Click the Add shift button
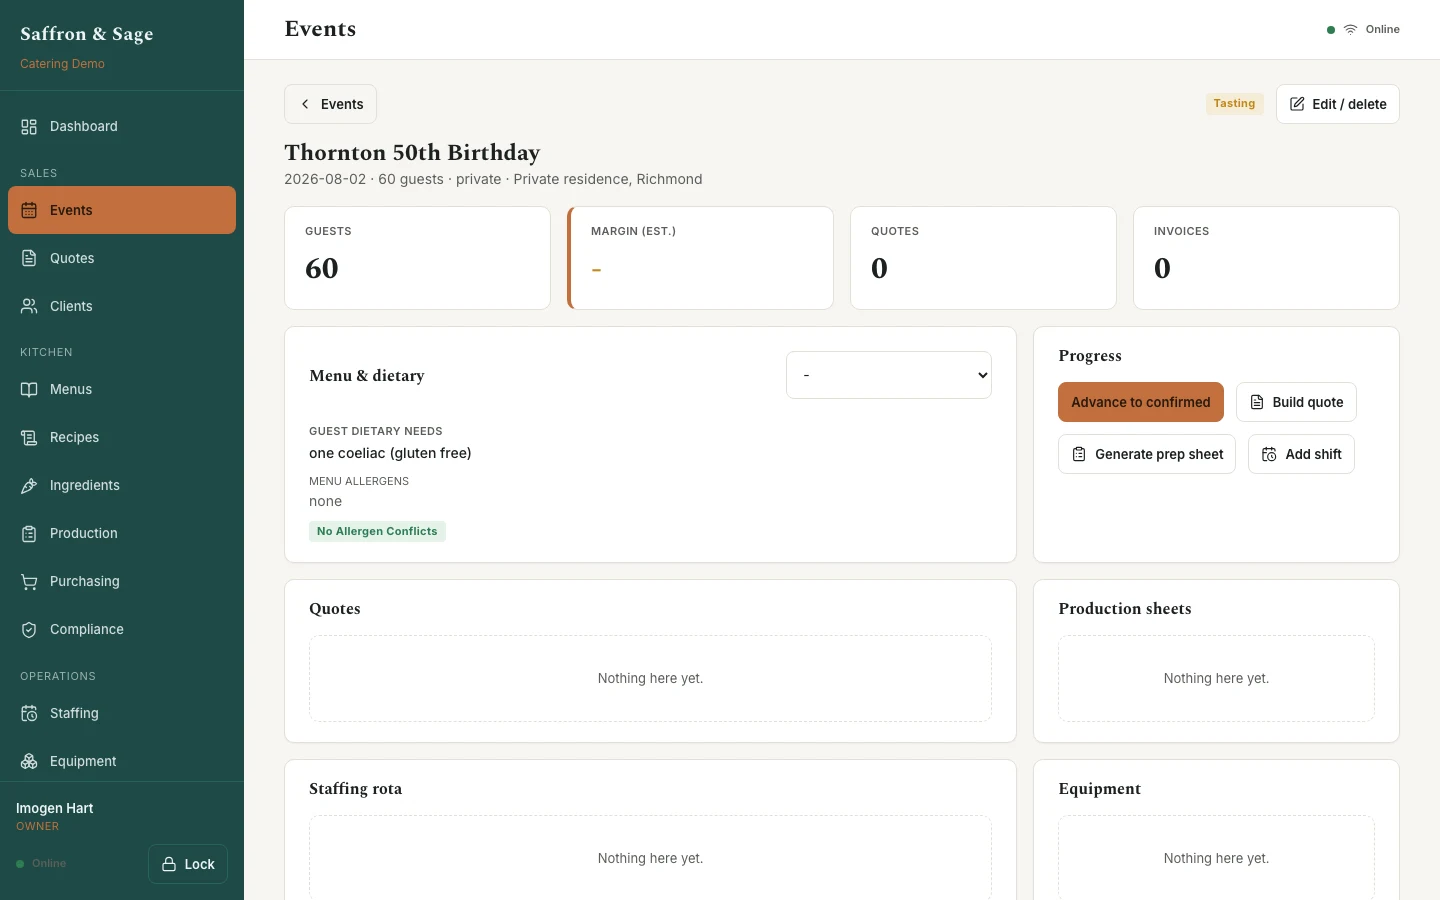Screen dimensions: 1440x900 tap(1301, 454)
